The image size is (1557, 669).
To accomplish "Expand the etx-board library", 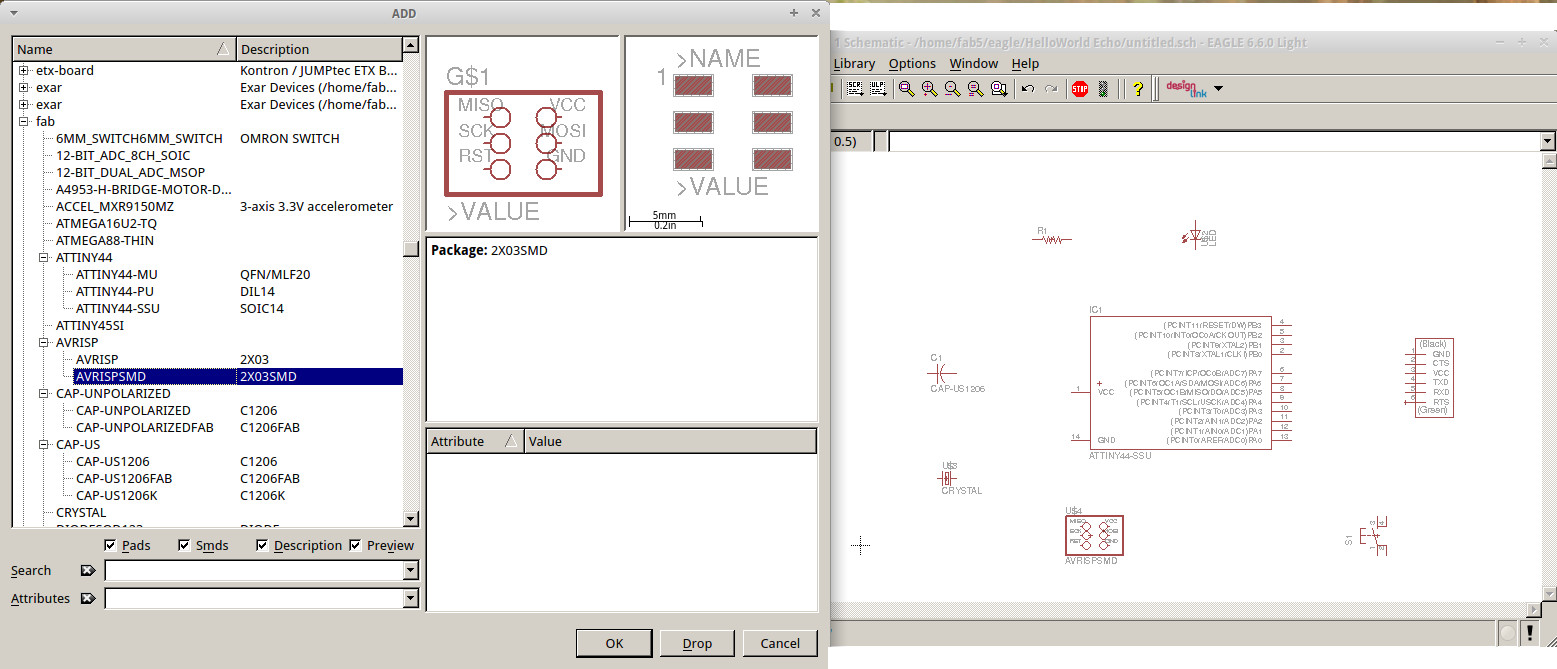I will tap(24, 71).
